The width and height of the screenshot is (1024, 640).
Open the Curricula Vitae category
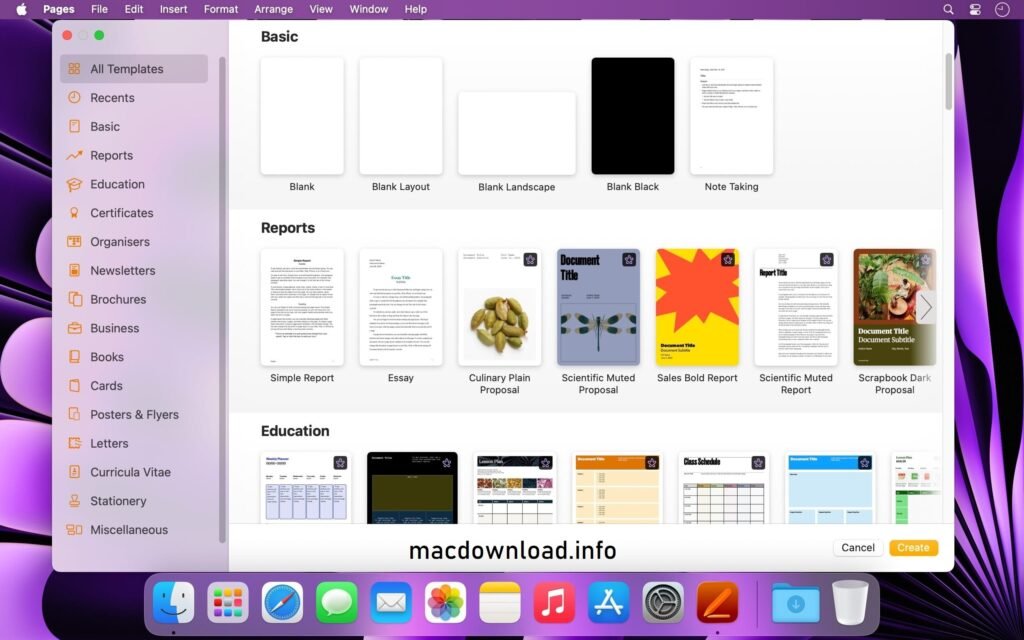(125, 472)
